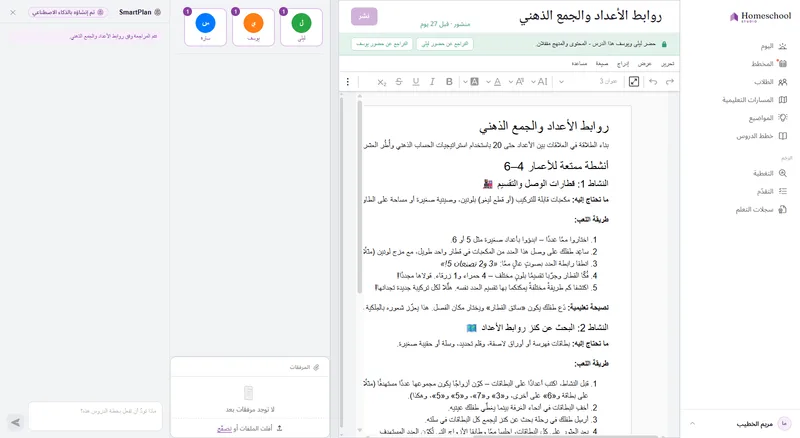Expand the مريم الخطيب user menu
This screenshot has height=438, width=800.
(x=692, y=423)
